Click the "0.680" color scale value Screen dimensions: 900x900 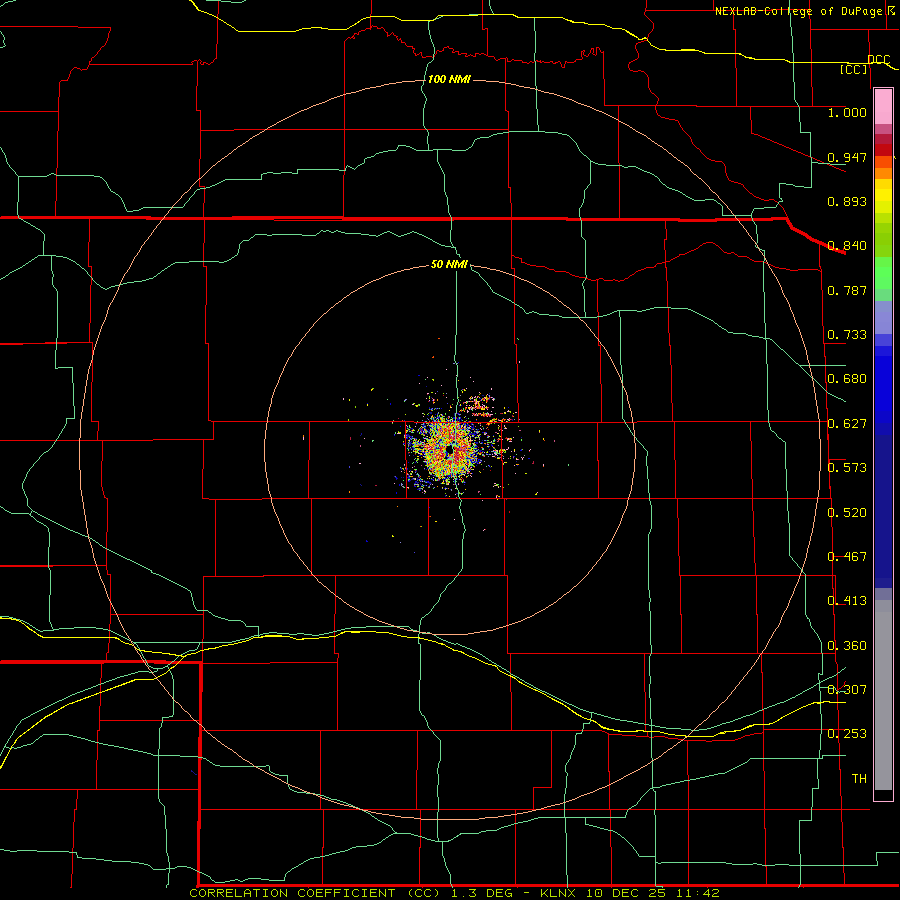[847, 379]
